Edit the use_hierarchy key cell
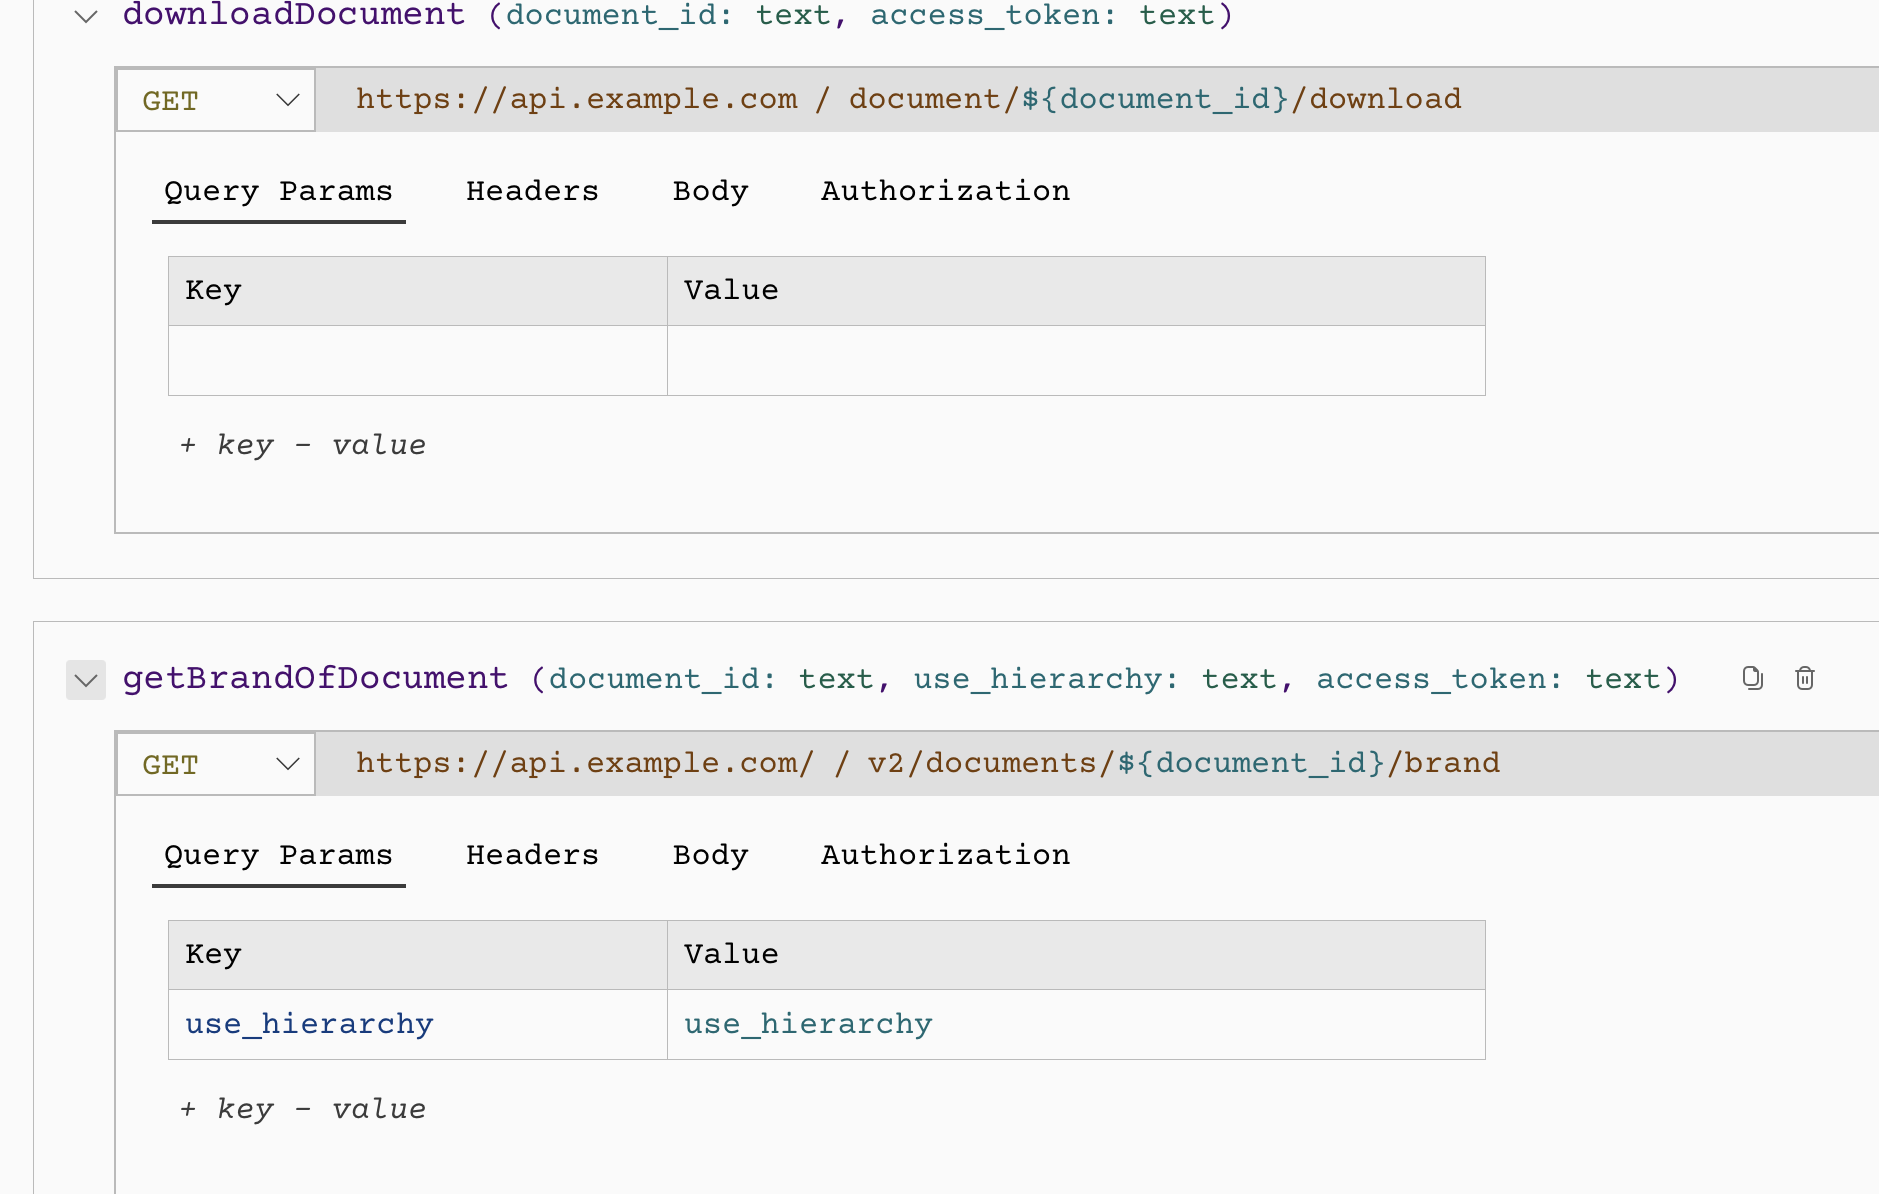Screen dimensions: 1879x1194 tap(309, 1024)
